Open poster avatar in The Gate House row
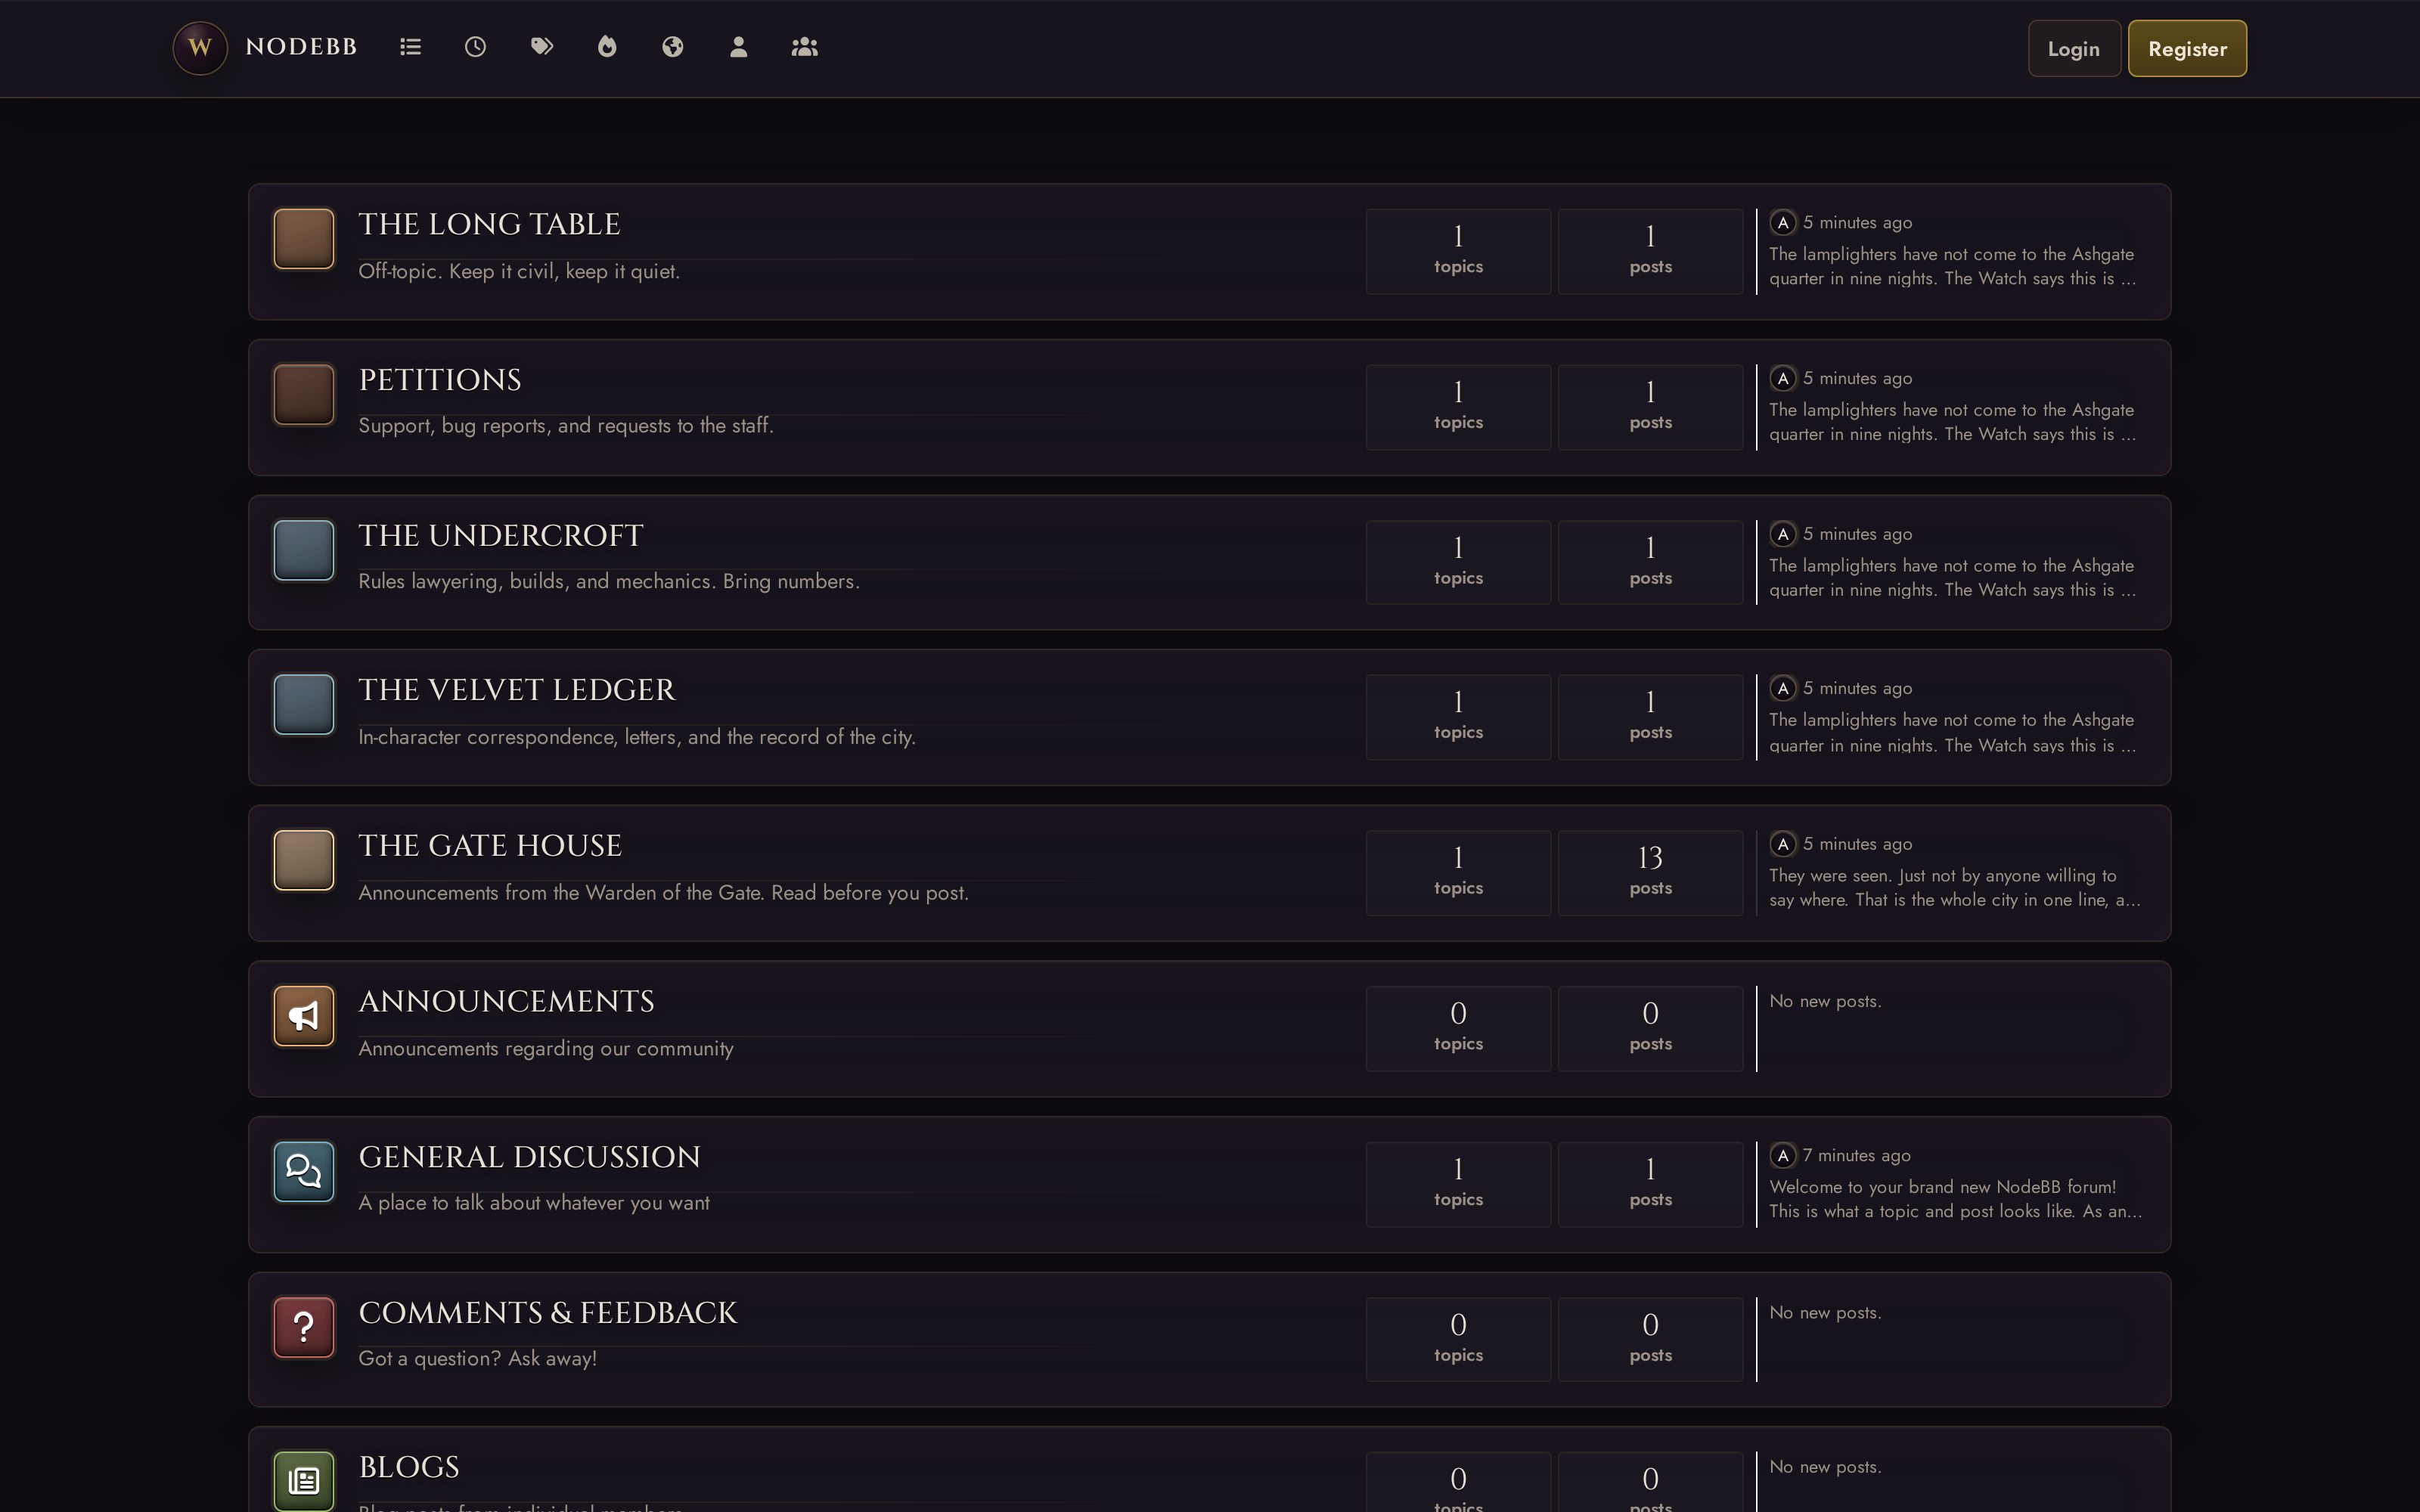2420x1512 pixels. point(1783,844)
